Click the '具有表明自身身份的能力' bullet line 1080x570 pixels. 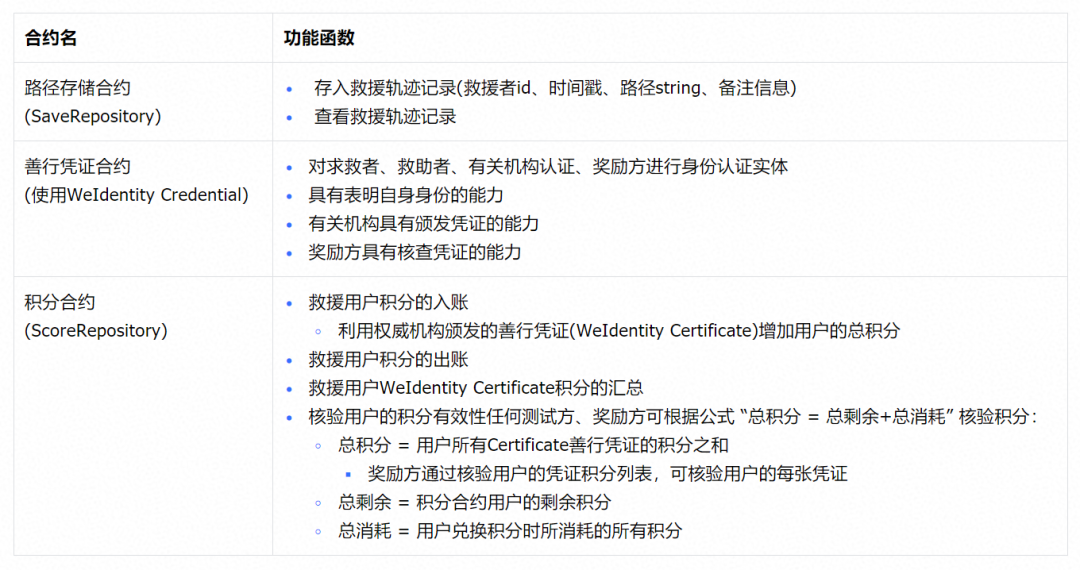(x=406, y=195)
